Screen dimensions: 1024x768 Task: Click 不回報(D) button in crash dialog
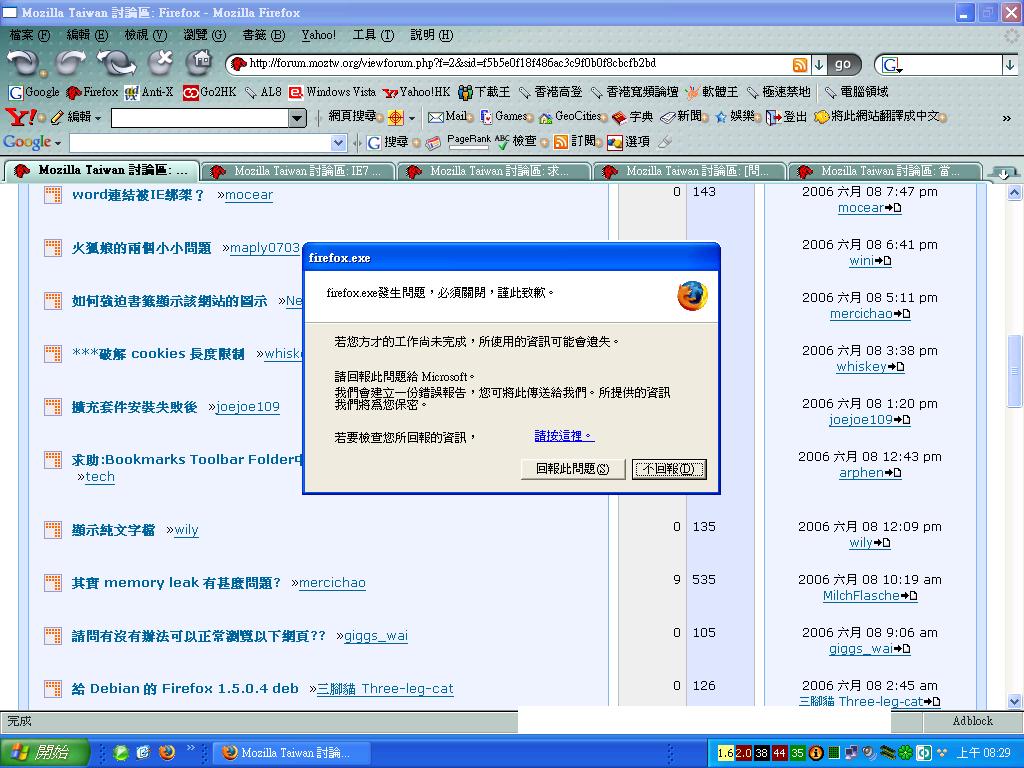669,469
